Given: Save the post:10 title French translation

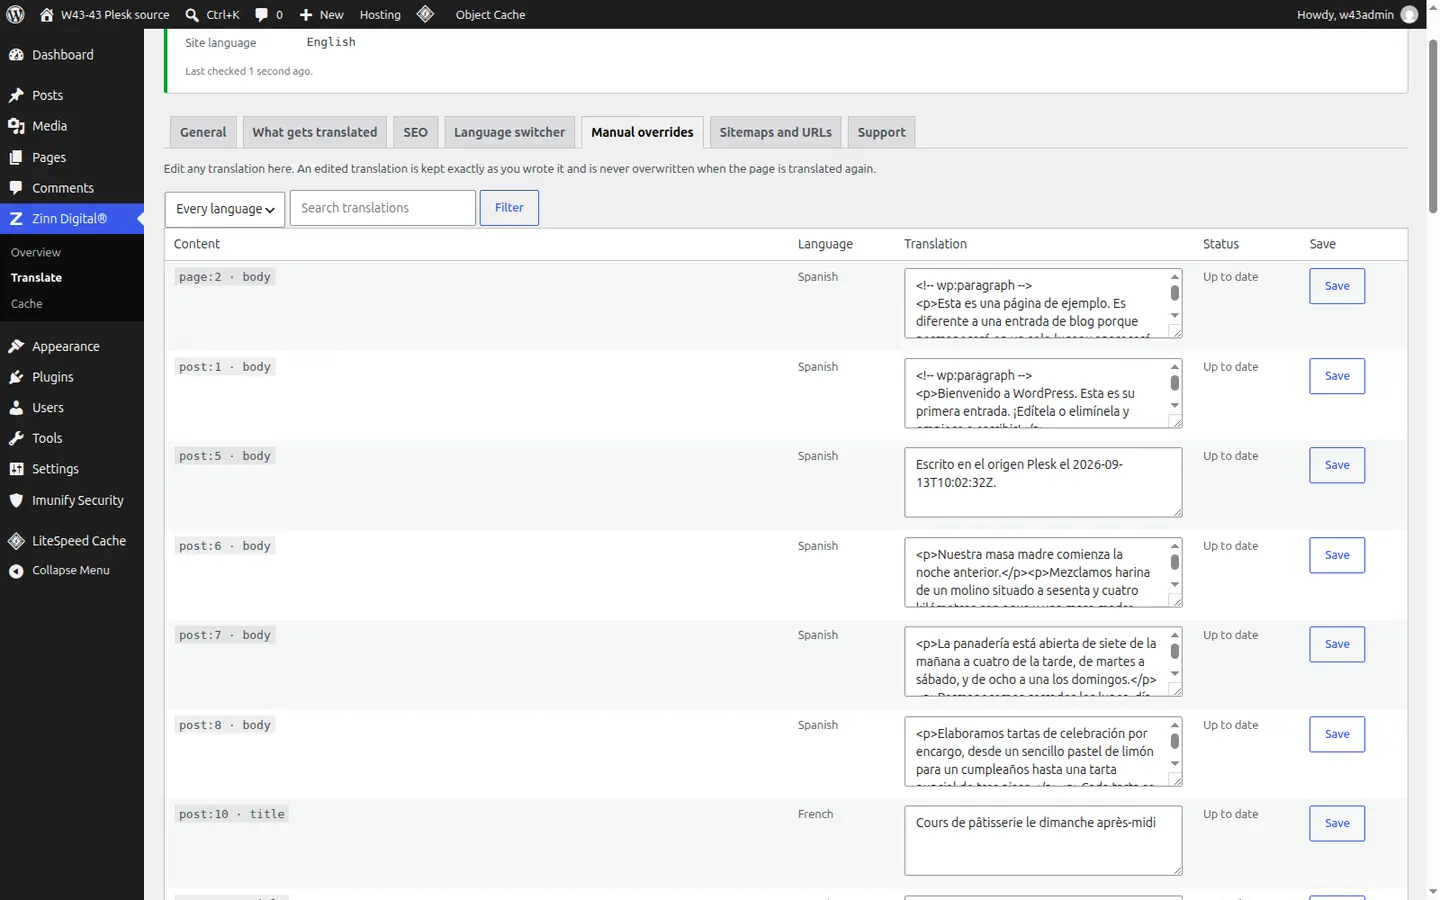Looking at the screenshot, I should pyautogui.click(x=1337, y=823).
